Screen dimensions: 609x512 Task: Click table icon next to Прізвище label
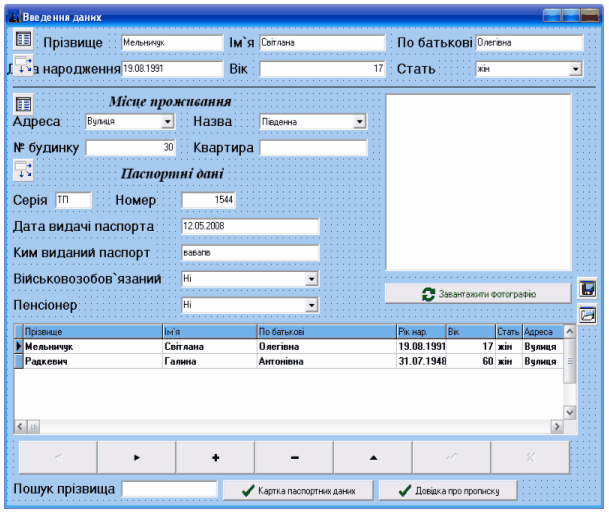[23, 41]
